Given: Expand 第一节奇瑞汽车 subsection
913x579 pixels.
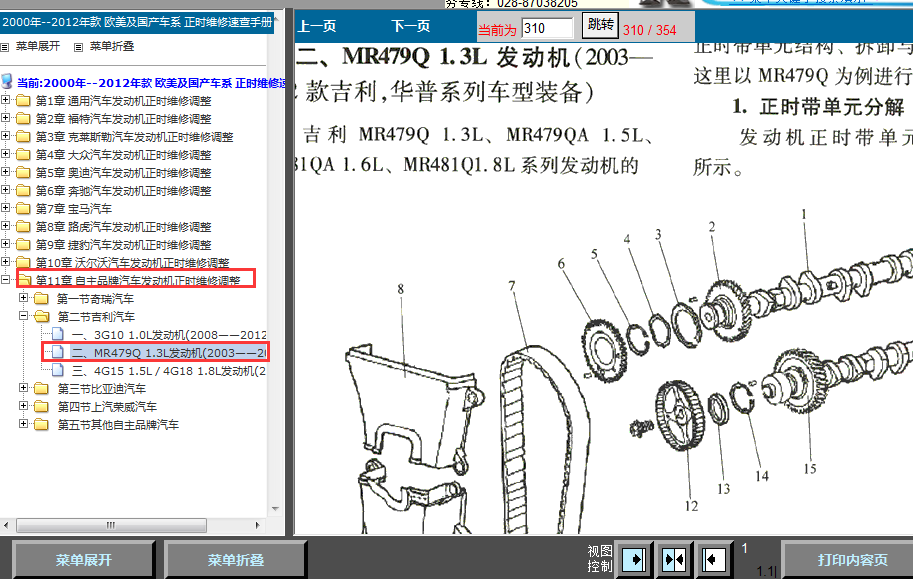Looking at the screenshot, I should point(23,298).
